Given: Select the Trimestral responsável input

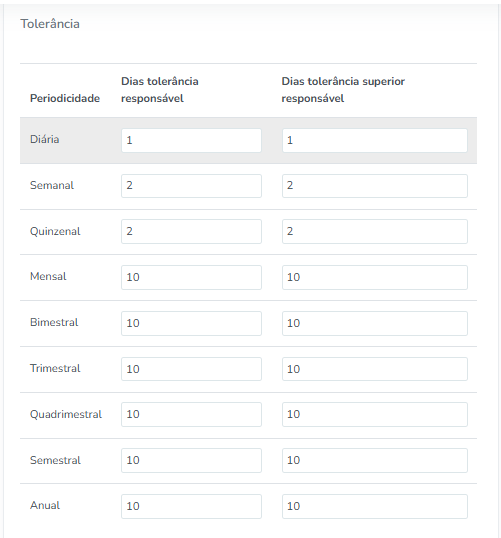Looking at the screenshot, I should point(191,369).
